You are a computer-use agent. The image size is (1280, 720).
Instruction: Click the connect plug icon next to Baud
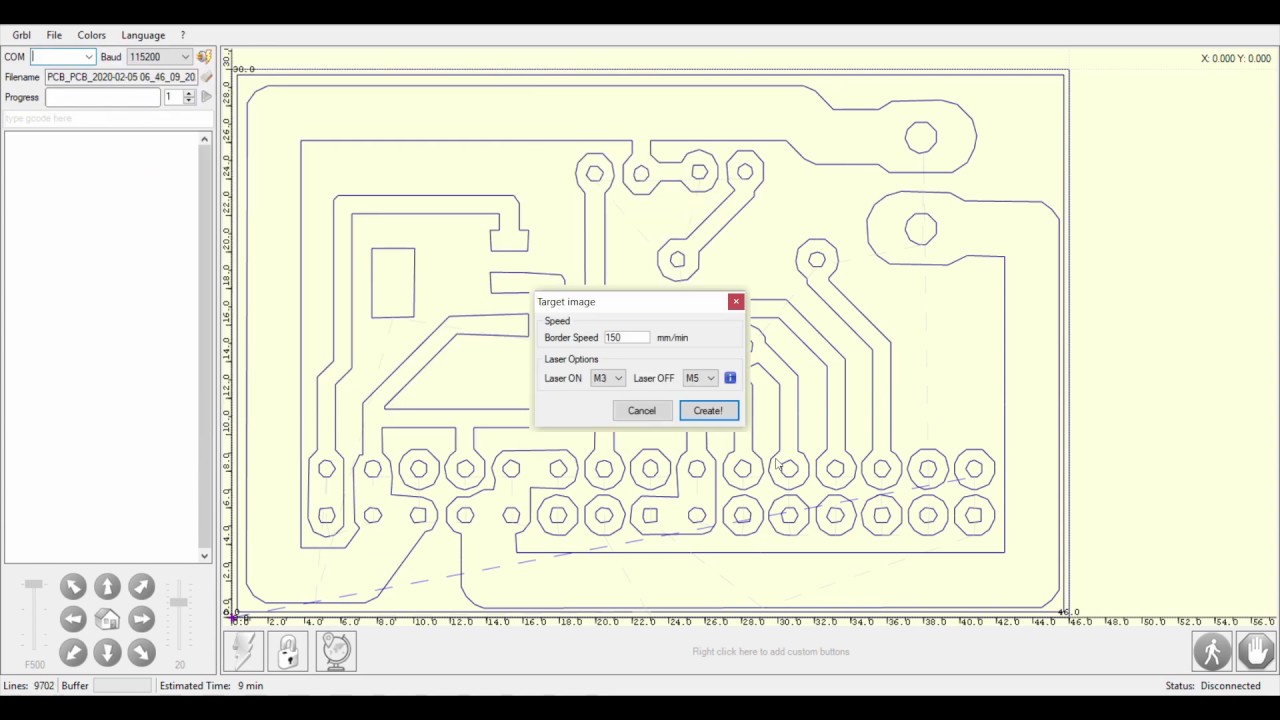[x=204, y=57]
